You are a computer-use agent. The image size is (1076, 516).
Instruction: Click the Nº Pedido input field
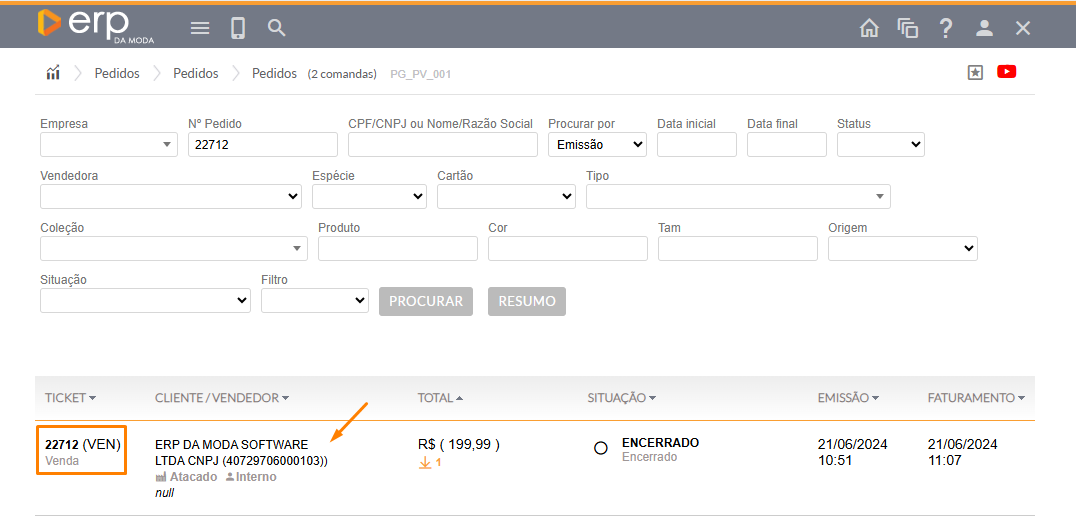(x=262, y=145)
